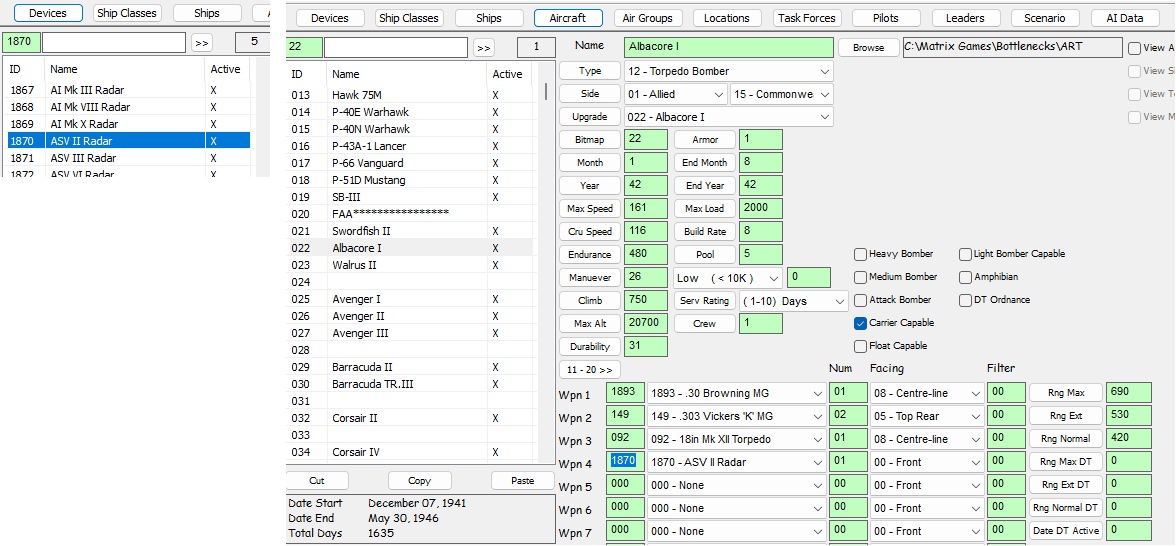This screenshot has height=546, width=1176.
Task: Click the Browse button
Action: point(868,47)
